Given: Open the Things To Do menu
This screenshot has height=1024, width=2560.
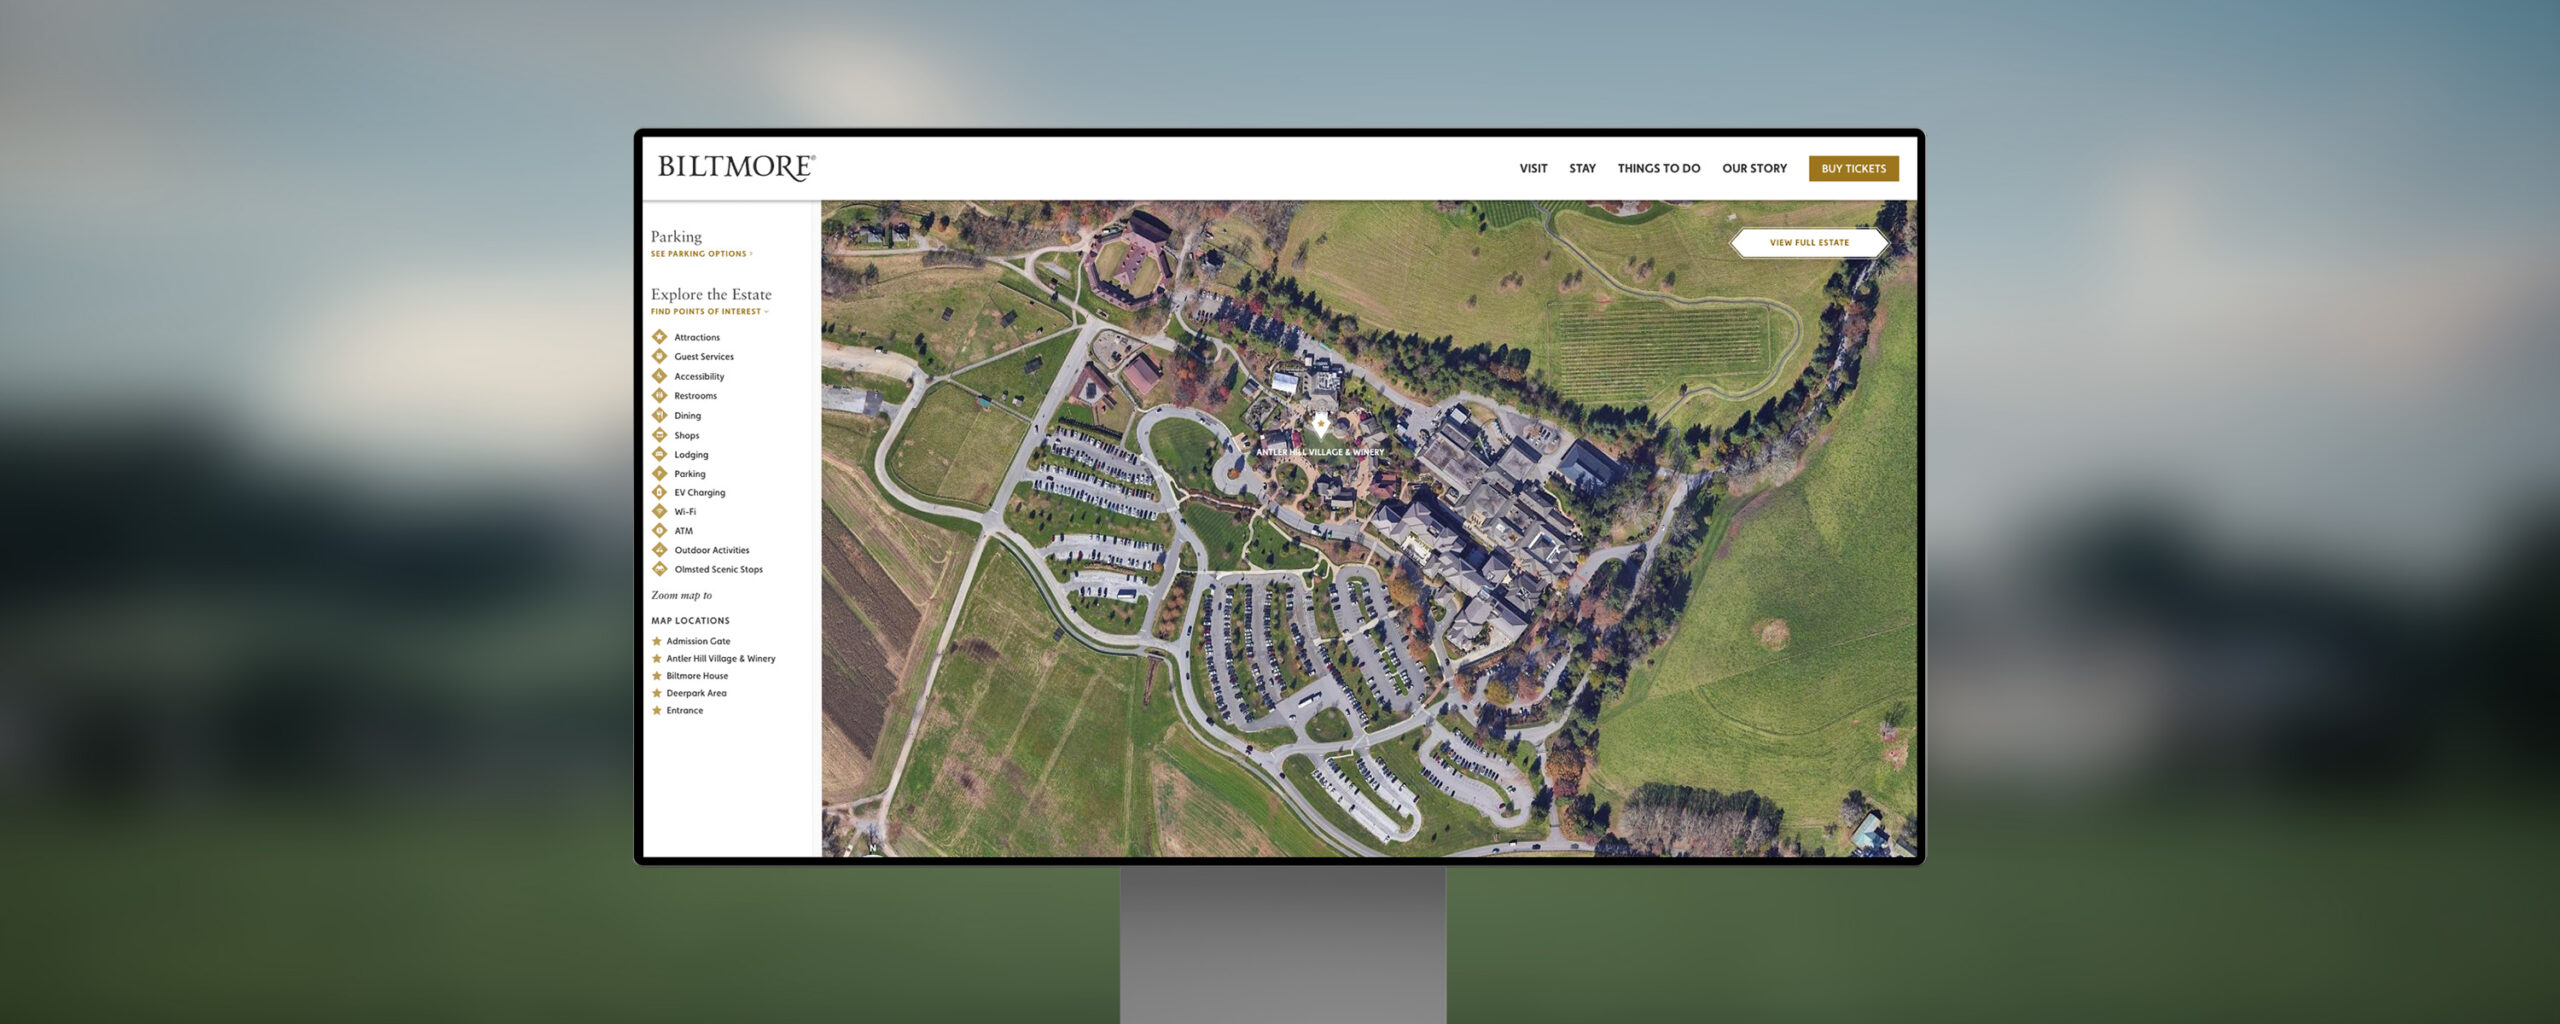Looking at the screenshot, I should point(1659,168).
